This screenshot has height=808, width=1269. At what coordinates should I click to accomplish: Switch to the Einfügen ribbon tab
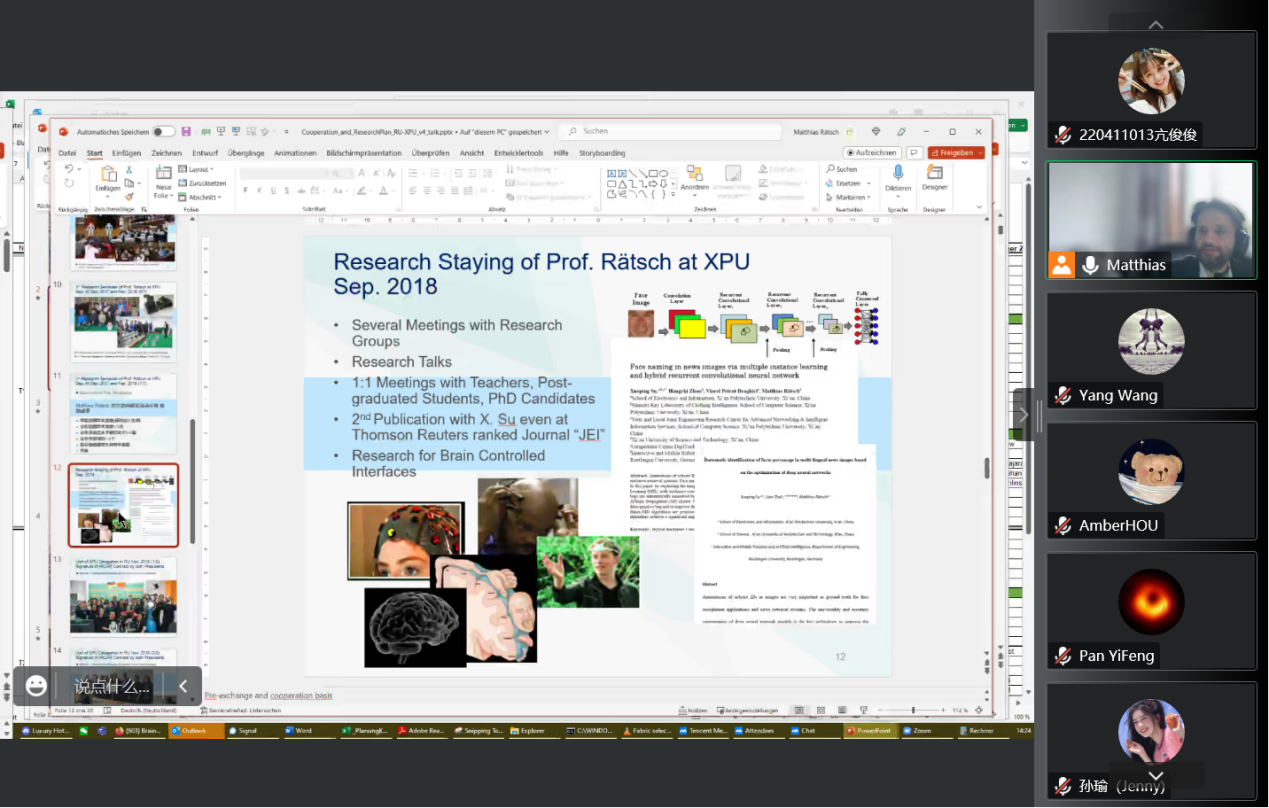126,153
